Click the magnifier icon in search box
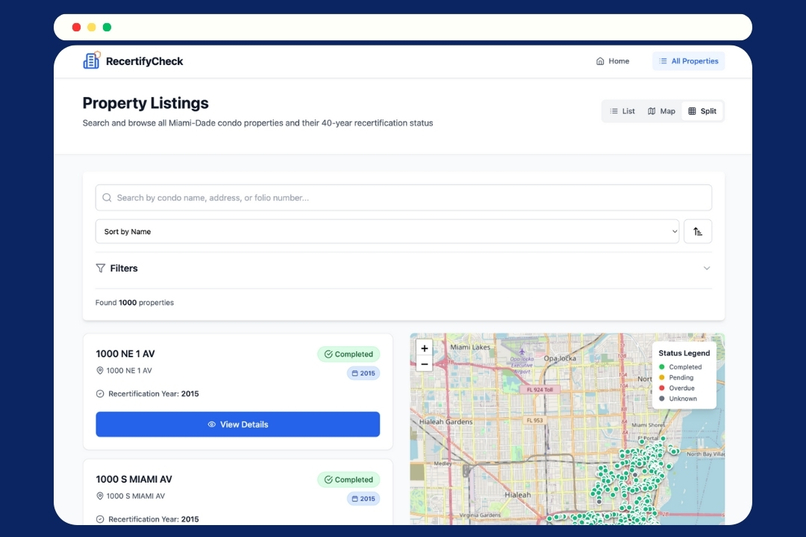Screen dimensions: 806x537 [107, 198]
